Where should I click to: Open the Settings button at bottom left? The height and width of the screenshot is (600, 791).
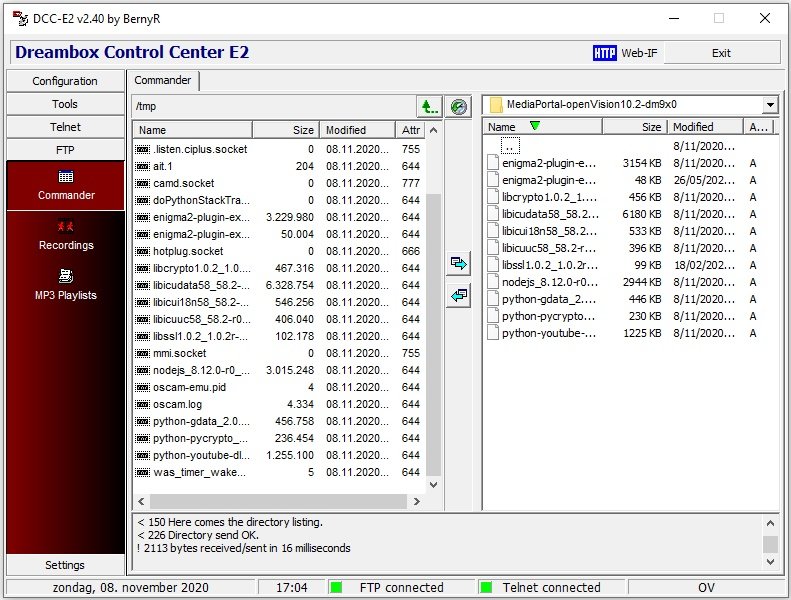[x=65, y=565]
